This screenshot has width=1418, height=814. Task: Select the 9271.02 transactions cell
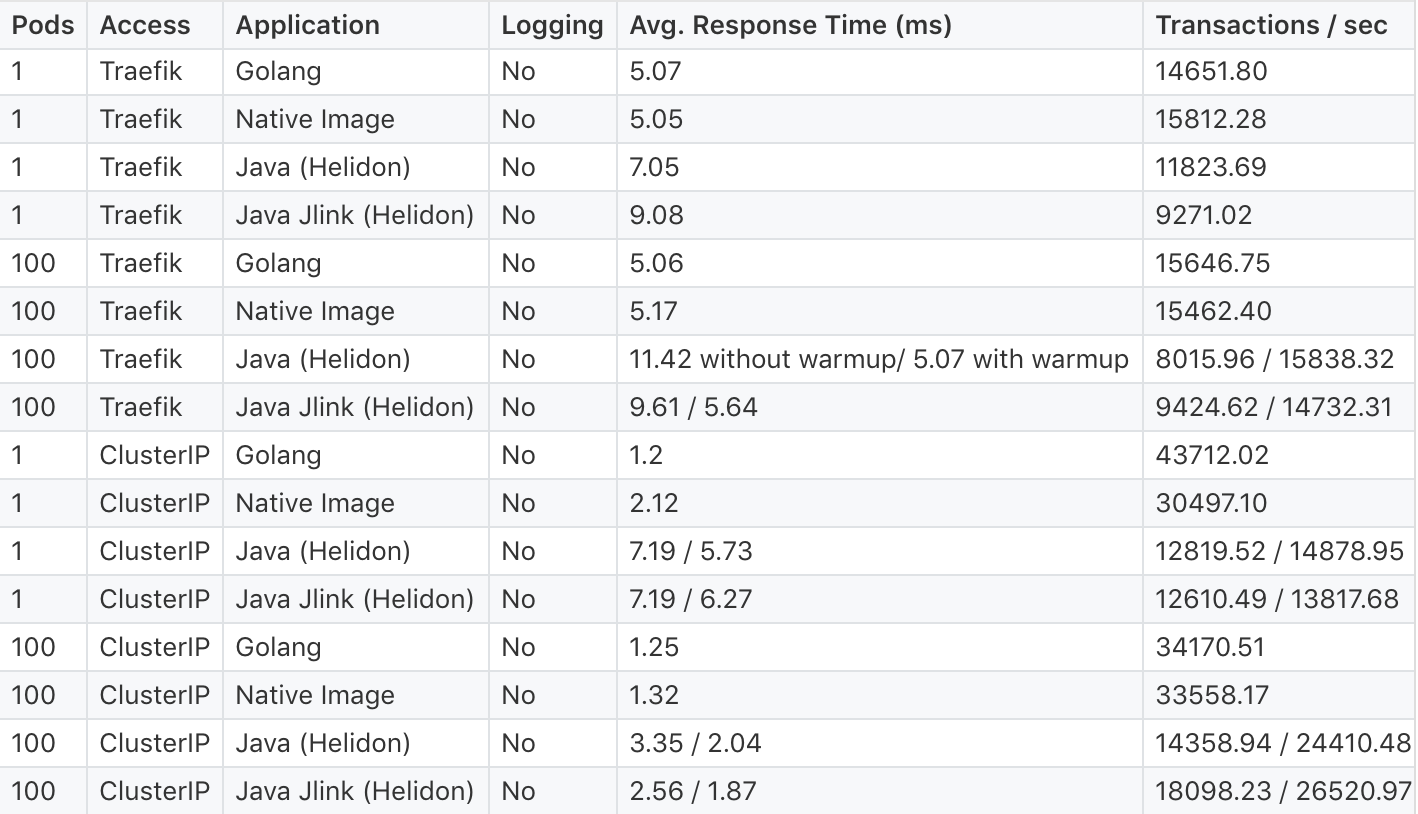(1280, 215)
